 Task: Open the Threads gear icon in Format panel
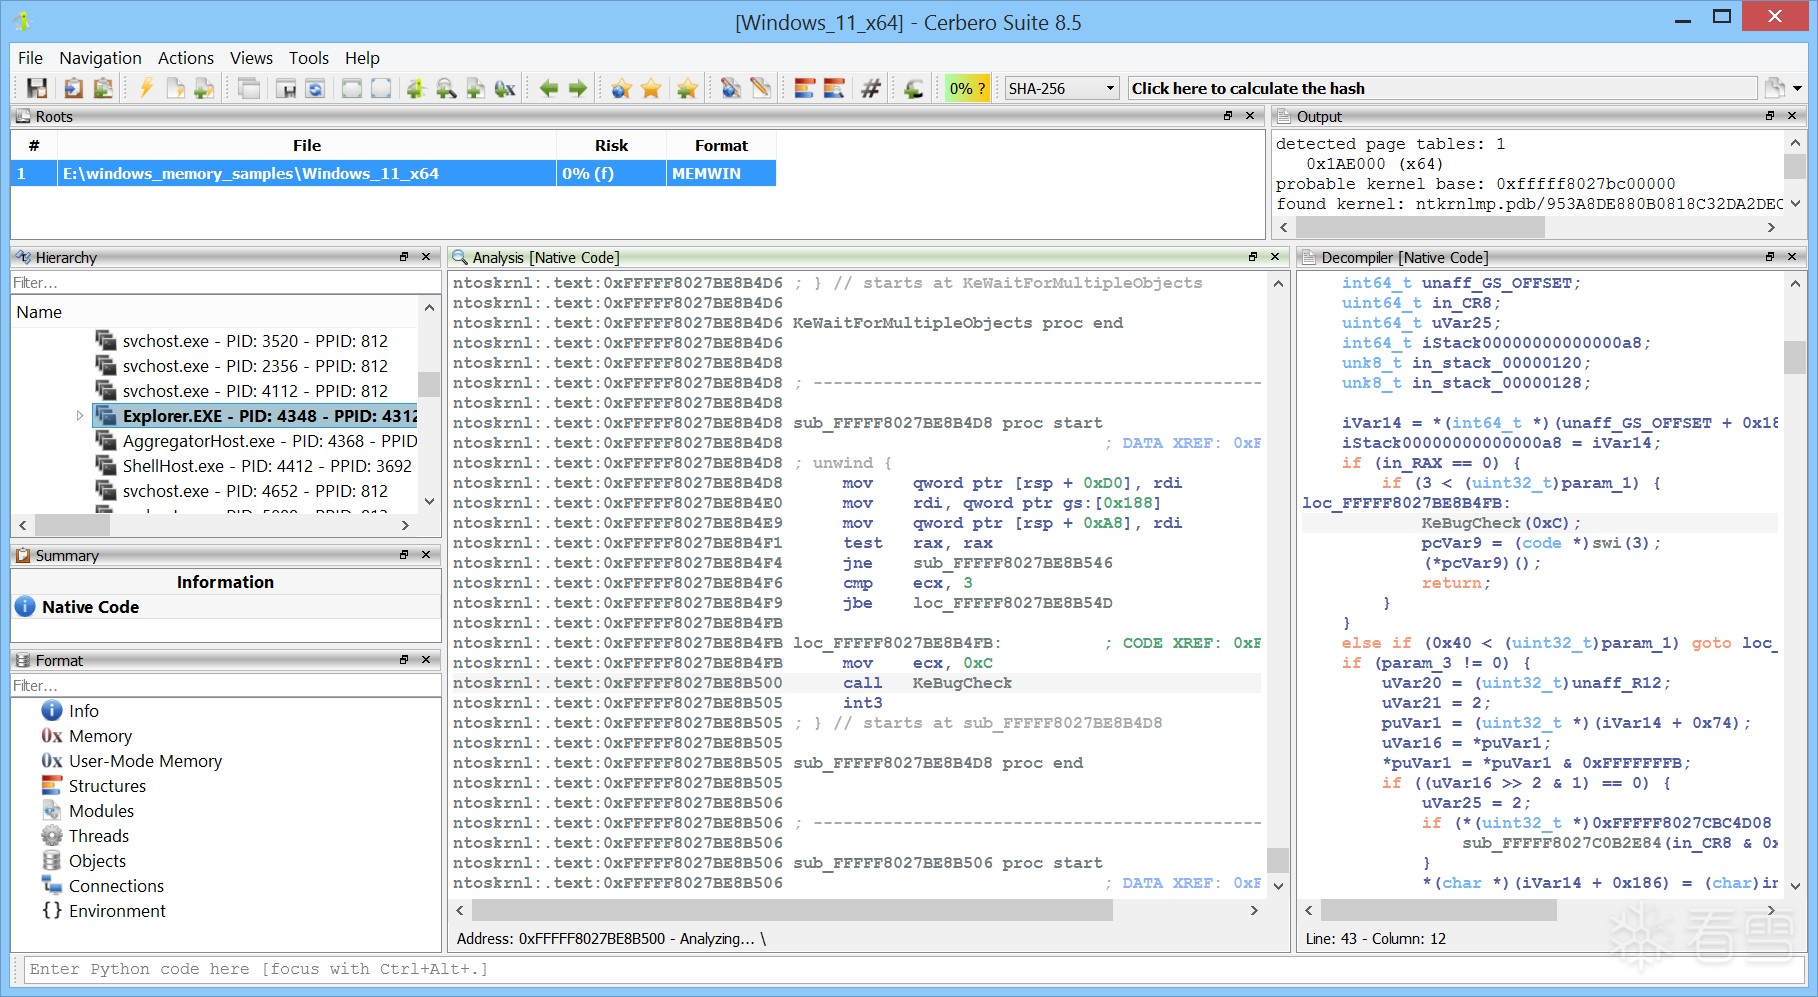click(52, 836)
